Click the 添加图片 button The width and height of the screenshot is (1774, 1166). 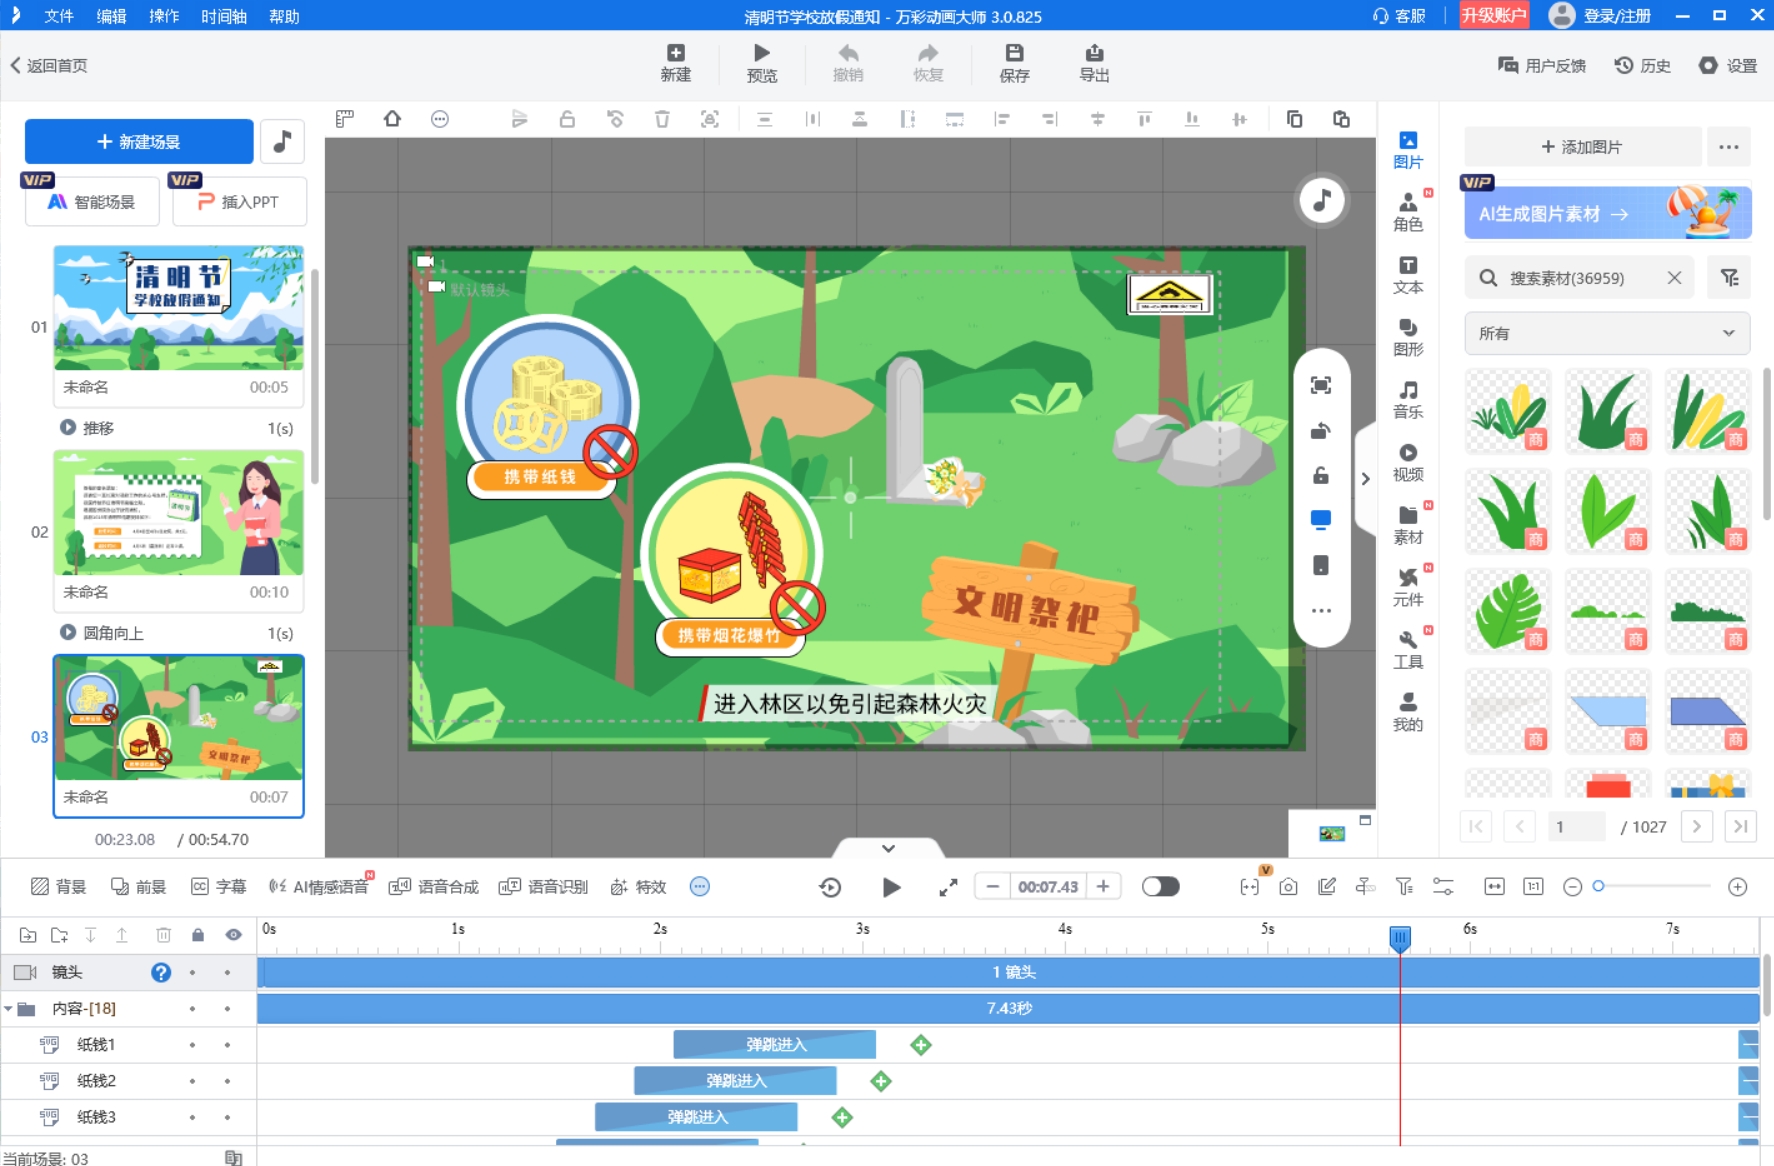coord(1582,147)
